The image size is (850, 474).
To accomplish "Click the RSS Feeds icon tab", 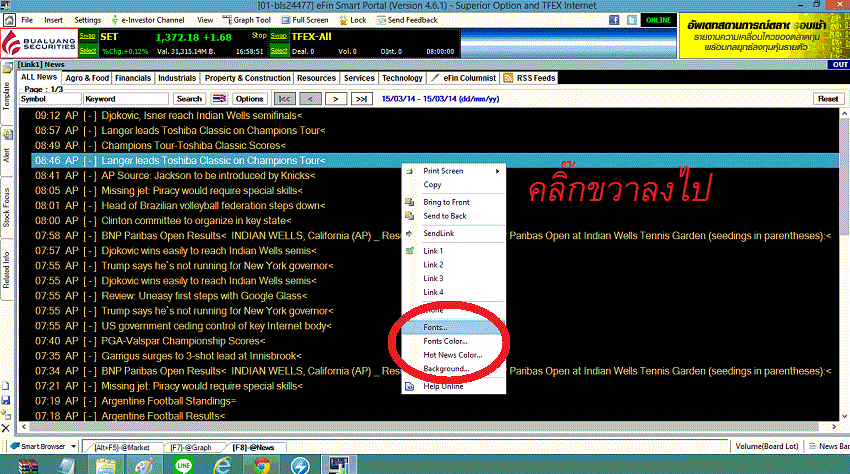I will point(508,78).
